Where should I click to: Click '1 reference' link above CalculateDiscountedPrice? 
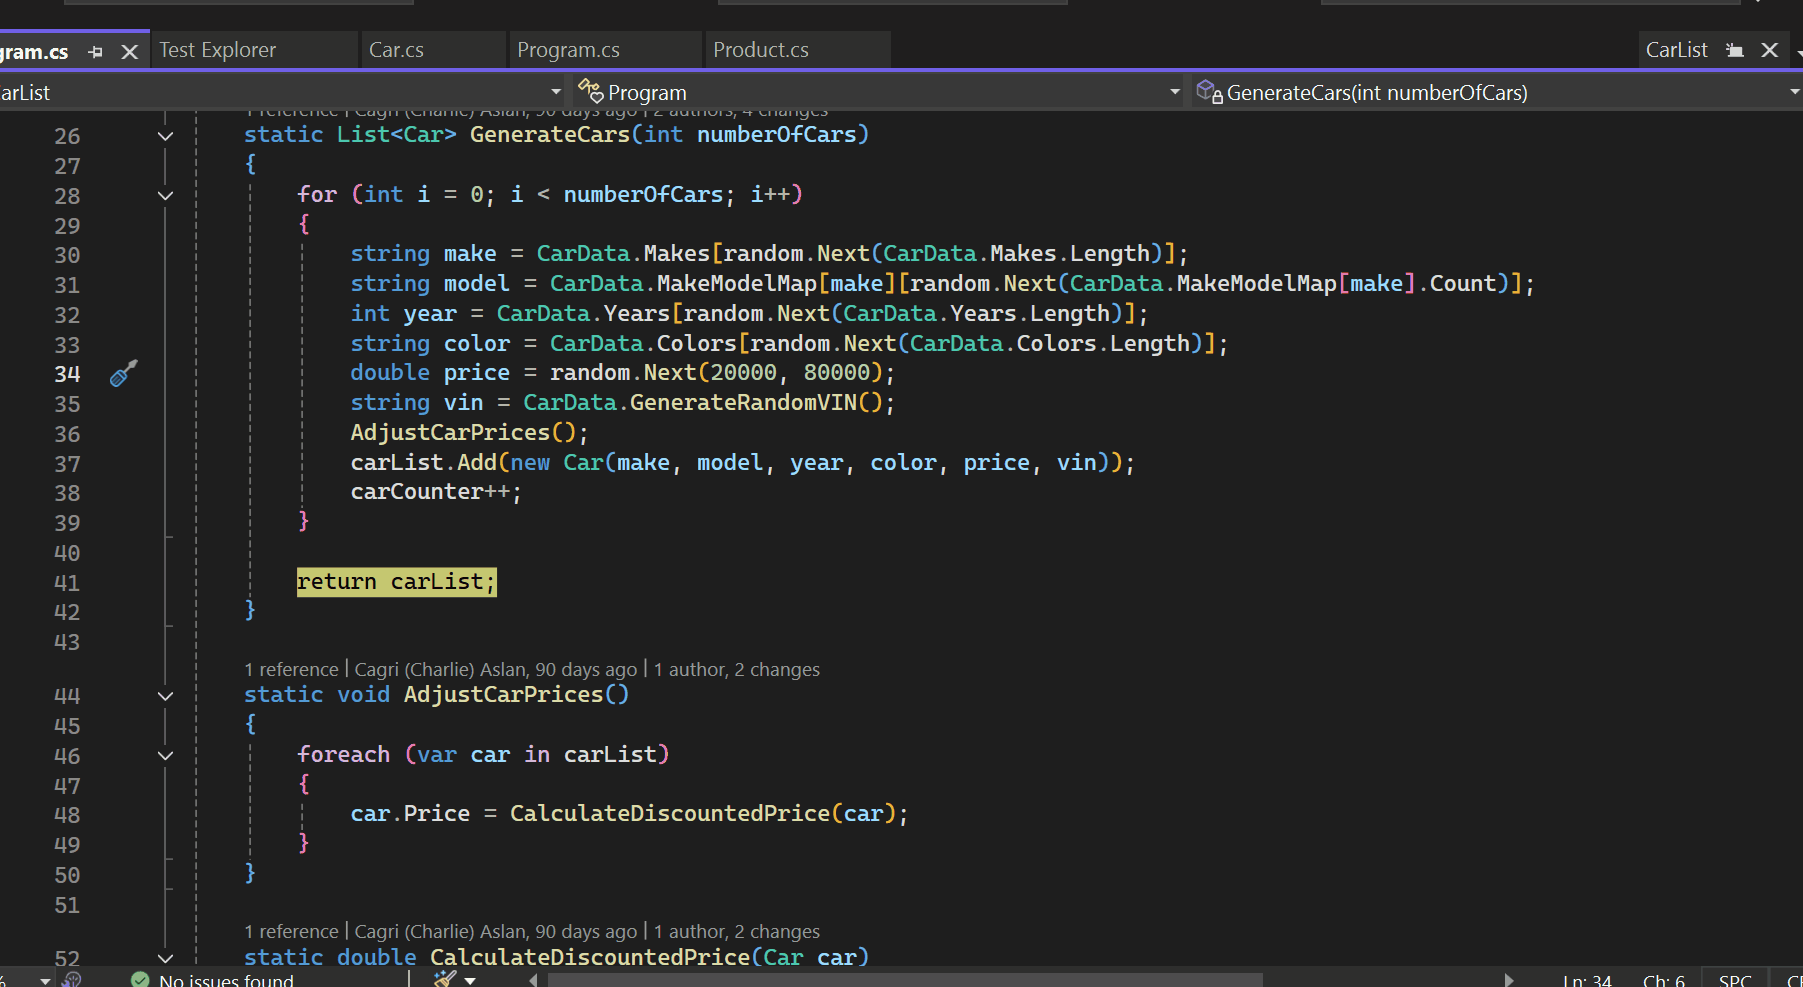tap(291, 931)
